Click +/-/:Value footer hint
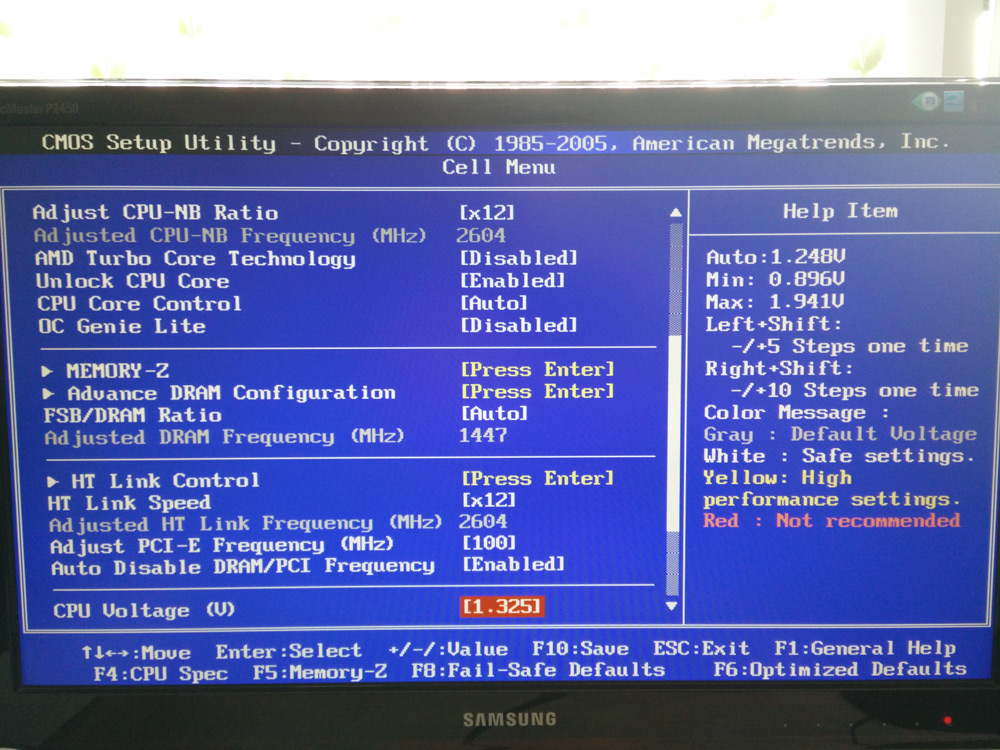This screenshot has width=1000, height=750. click(x=448, y=650)
